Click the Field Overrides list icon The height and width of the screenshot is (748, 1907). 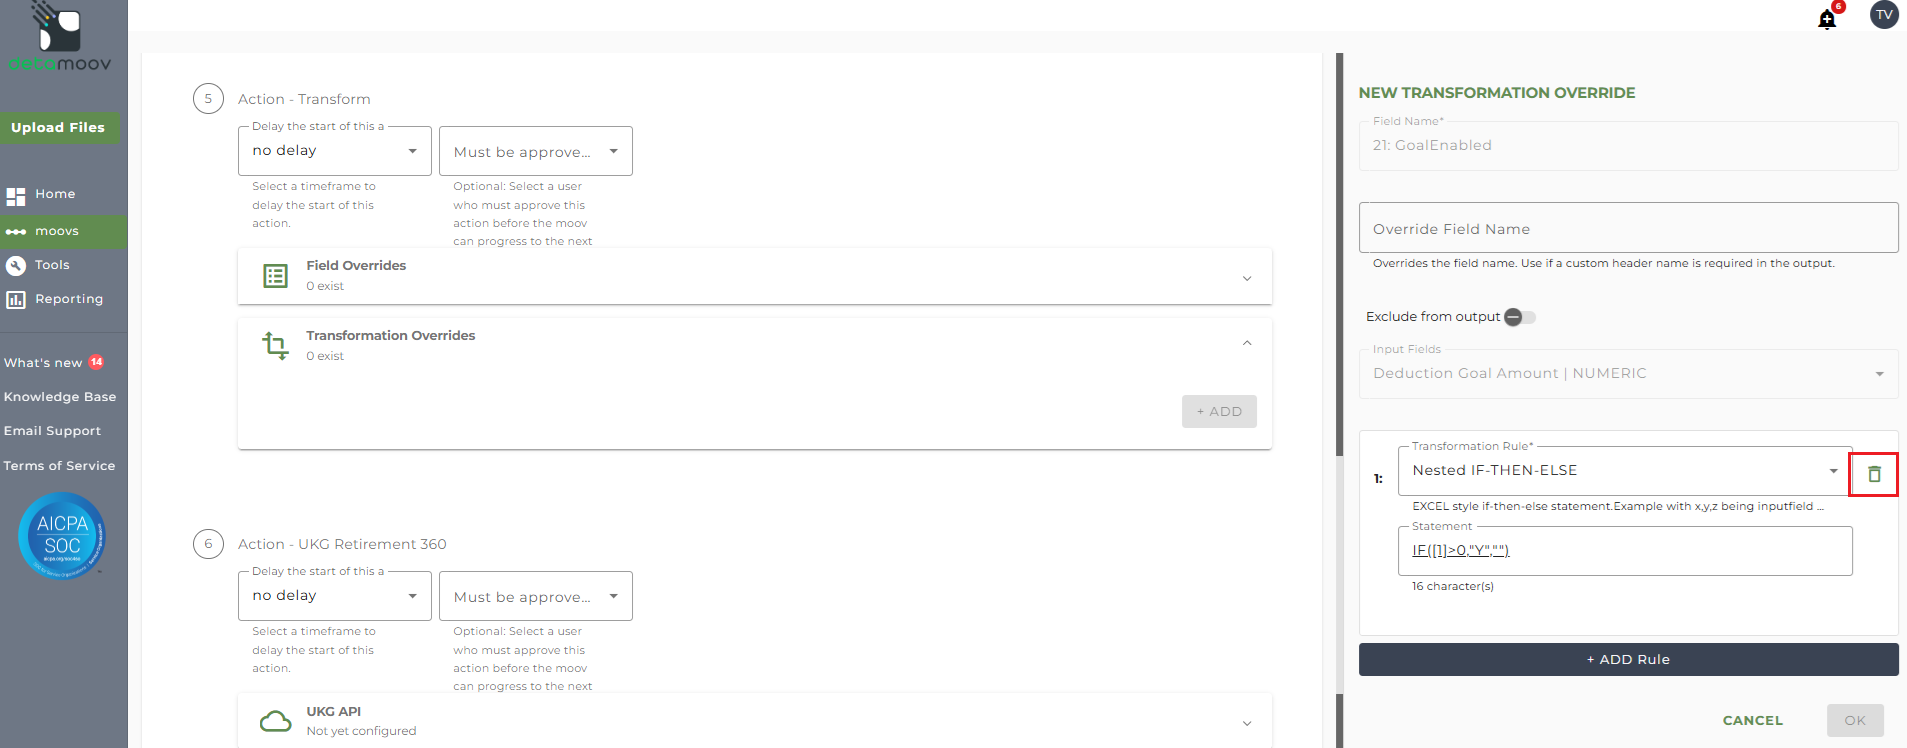pos(275,276)
